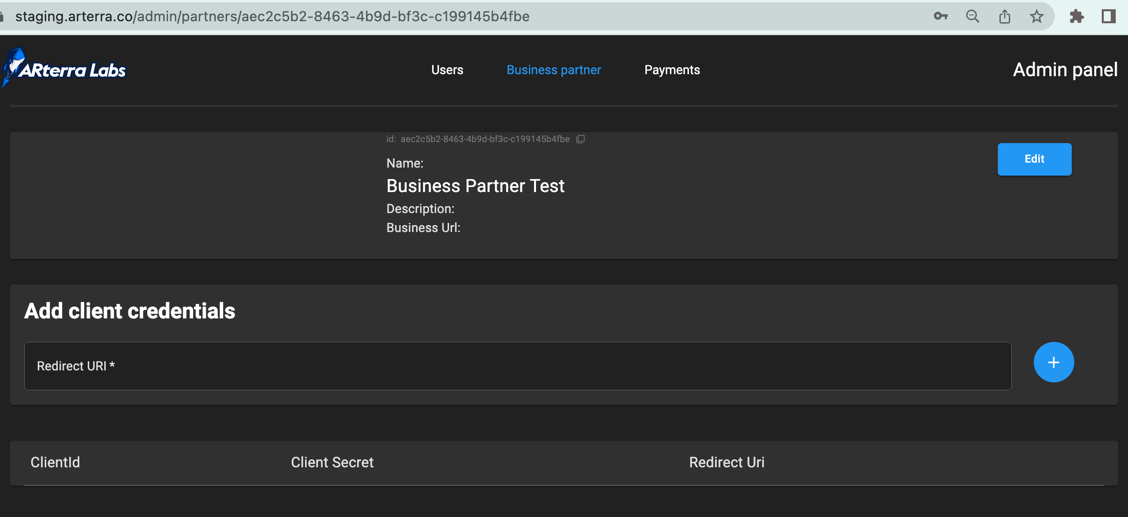Viewport: 1128px width, 517px height.
Task: Click the Description label
Action: 421,209
